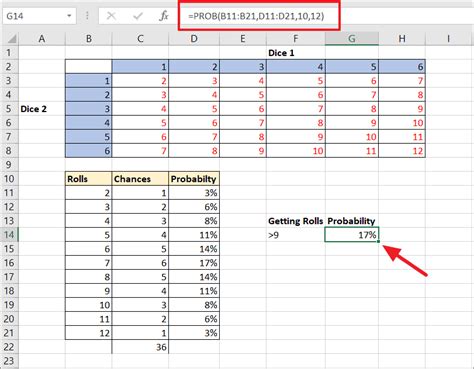
Task: Click the red value 7 in cell C8
Action: pyautogui.click(x=140, y=151)
